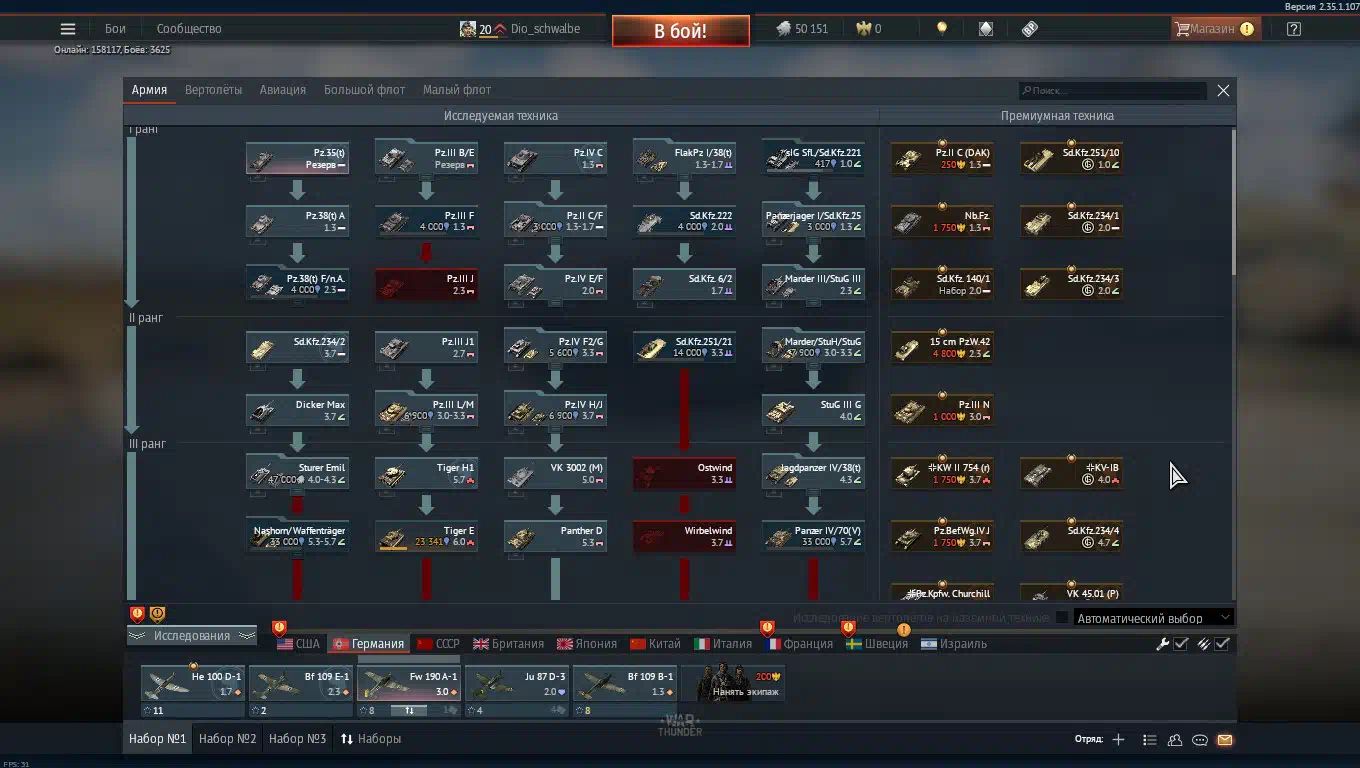Select the Dicker Max vehicle card
The width and height of the screenshot is (1360, 768).
coord(297,410)
